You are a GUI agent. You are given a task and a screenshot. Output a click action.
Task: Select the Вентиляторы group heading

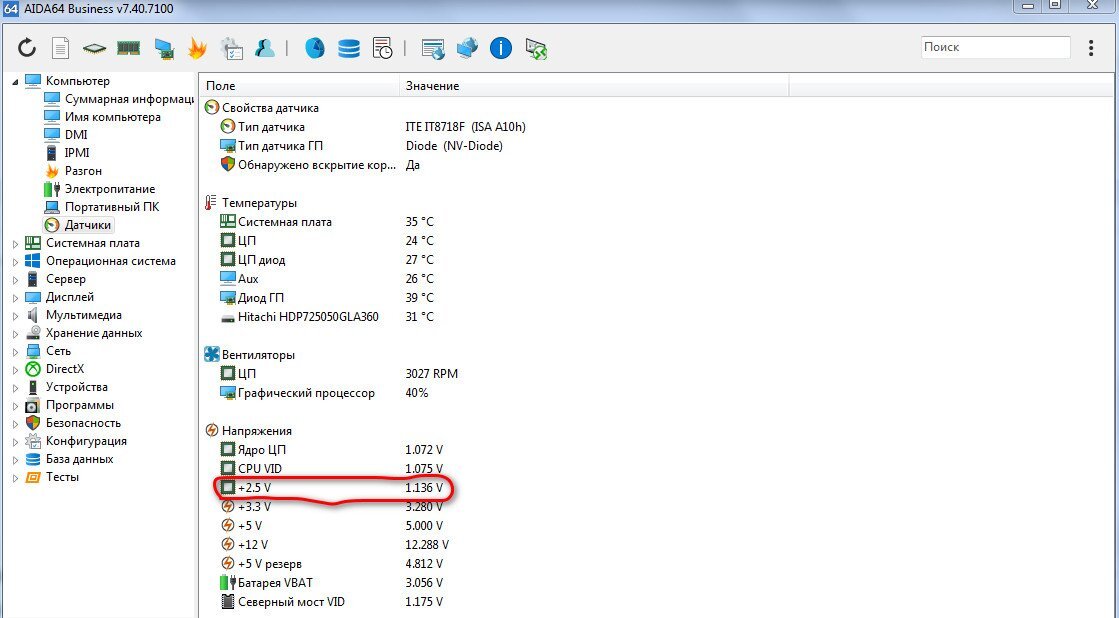click(x=249, y=355)
